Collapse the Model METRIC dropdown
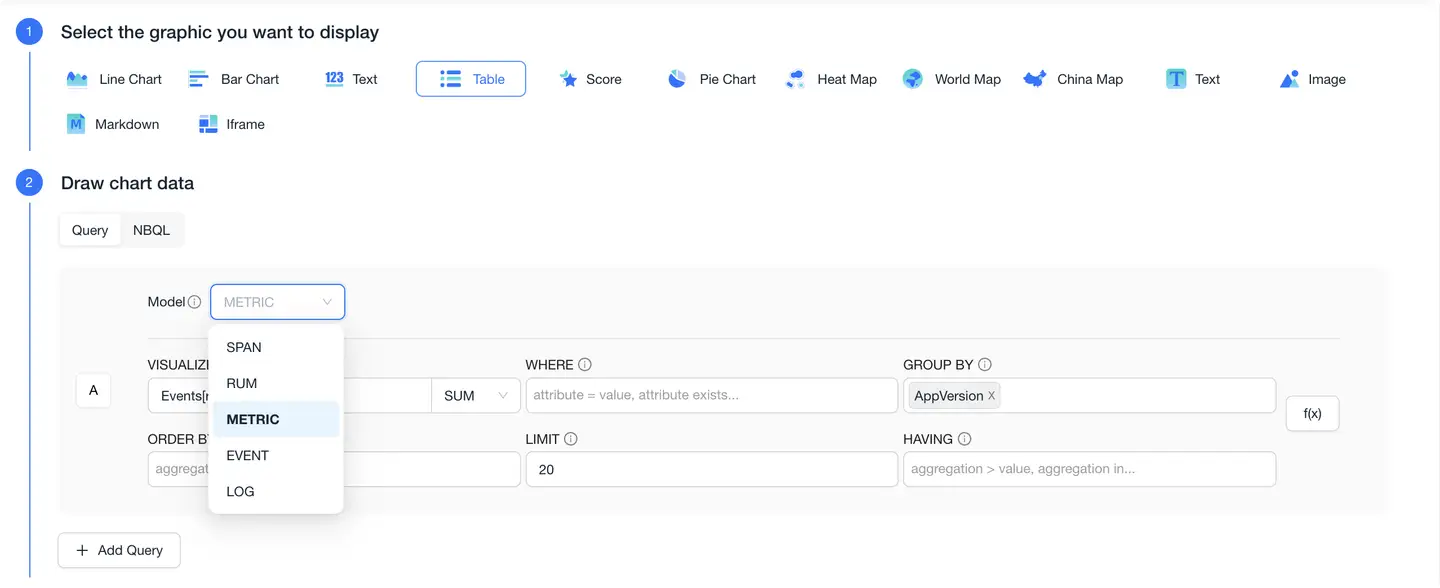Viewport: 1440px width, 588px height. point(277,302)
